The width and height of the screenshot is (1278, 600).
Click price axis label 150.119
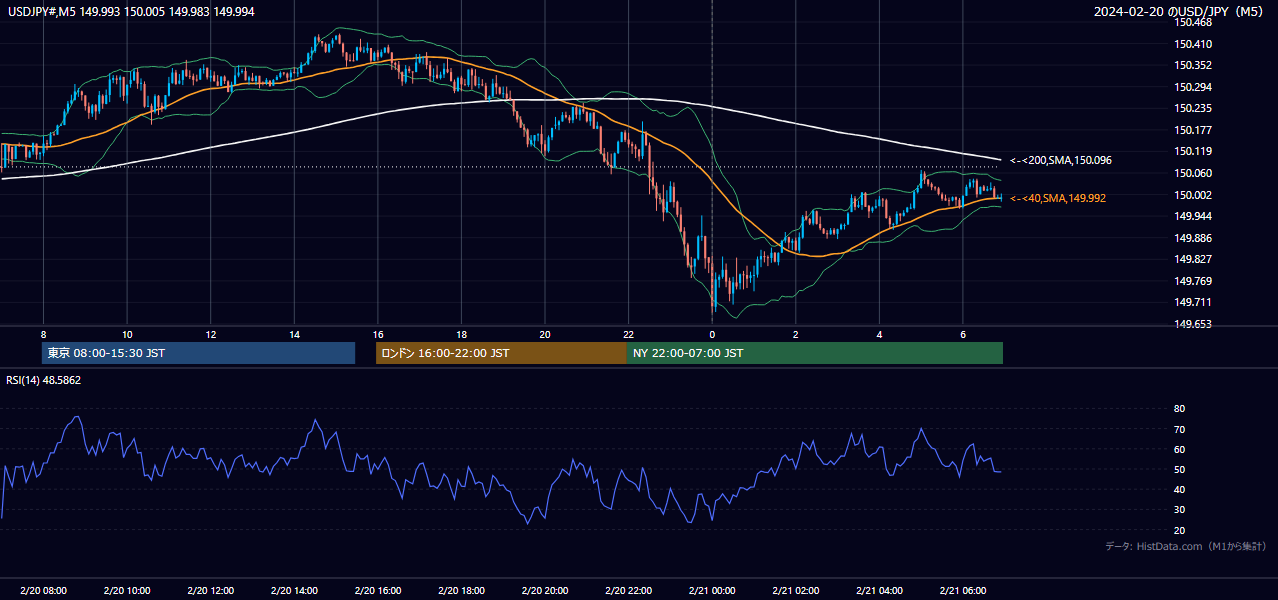click(x=1193, y=151)
